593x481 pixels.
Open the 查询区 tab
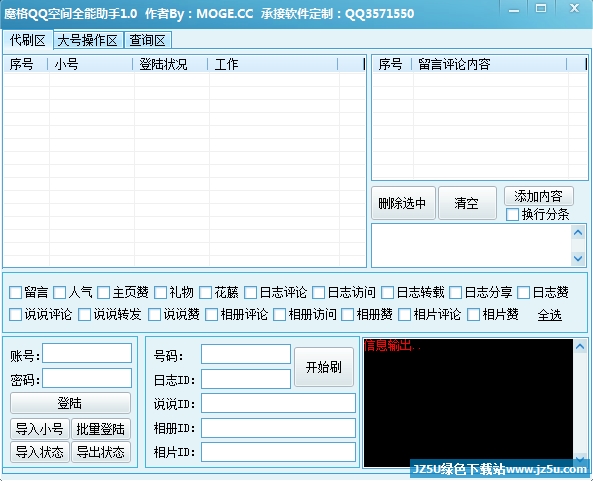(147, 40)
